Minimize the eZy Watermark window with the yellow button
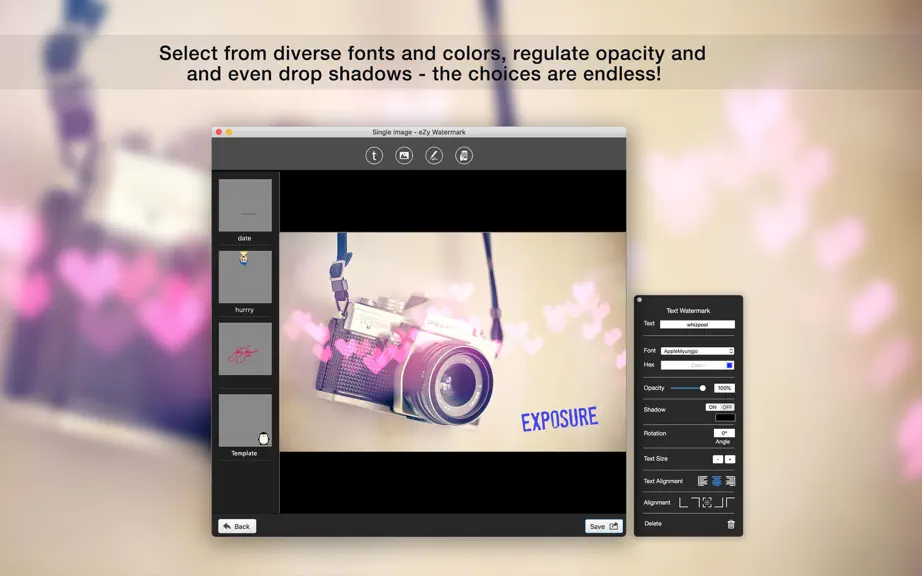 point(229,132)
